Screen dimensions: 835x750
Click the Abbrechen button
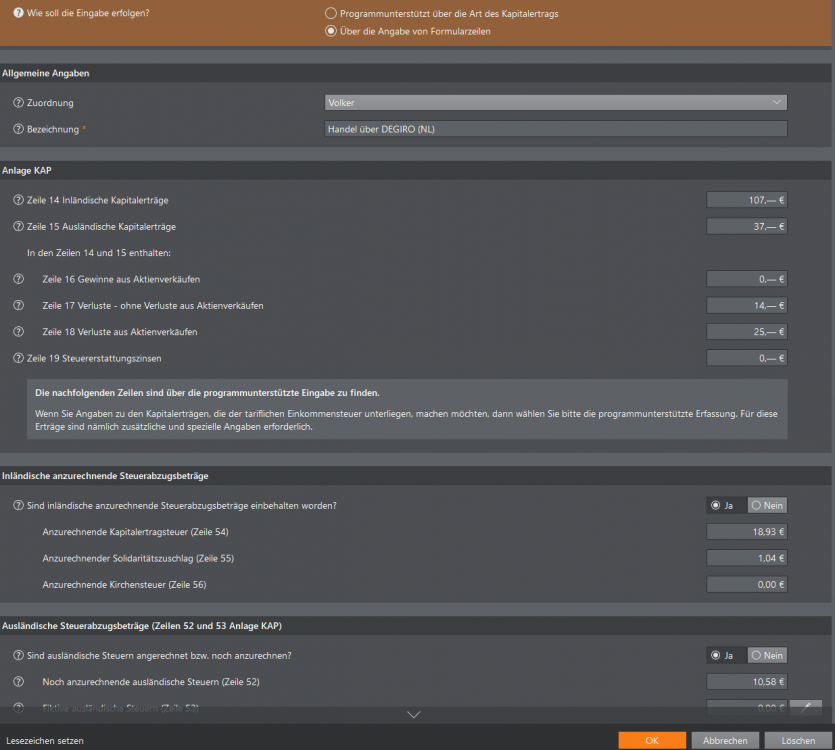click(725, 740)
